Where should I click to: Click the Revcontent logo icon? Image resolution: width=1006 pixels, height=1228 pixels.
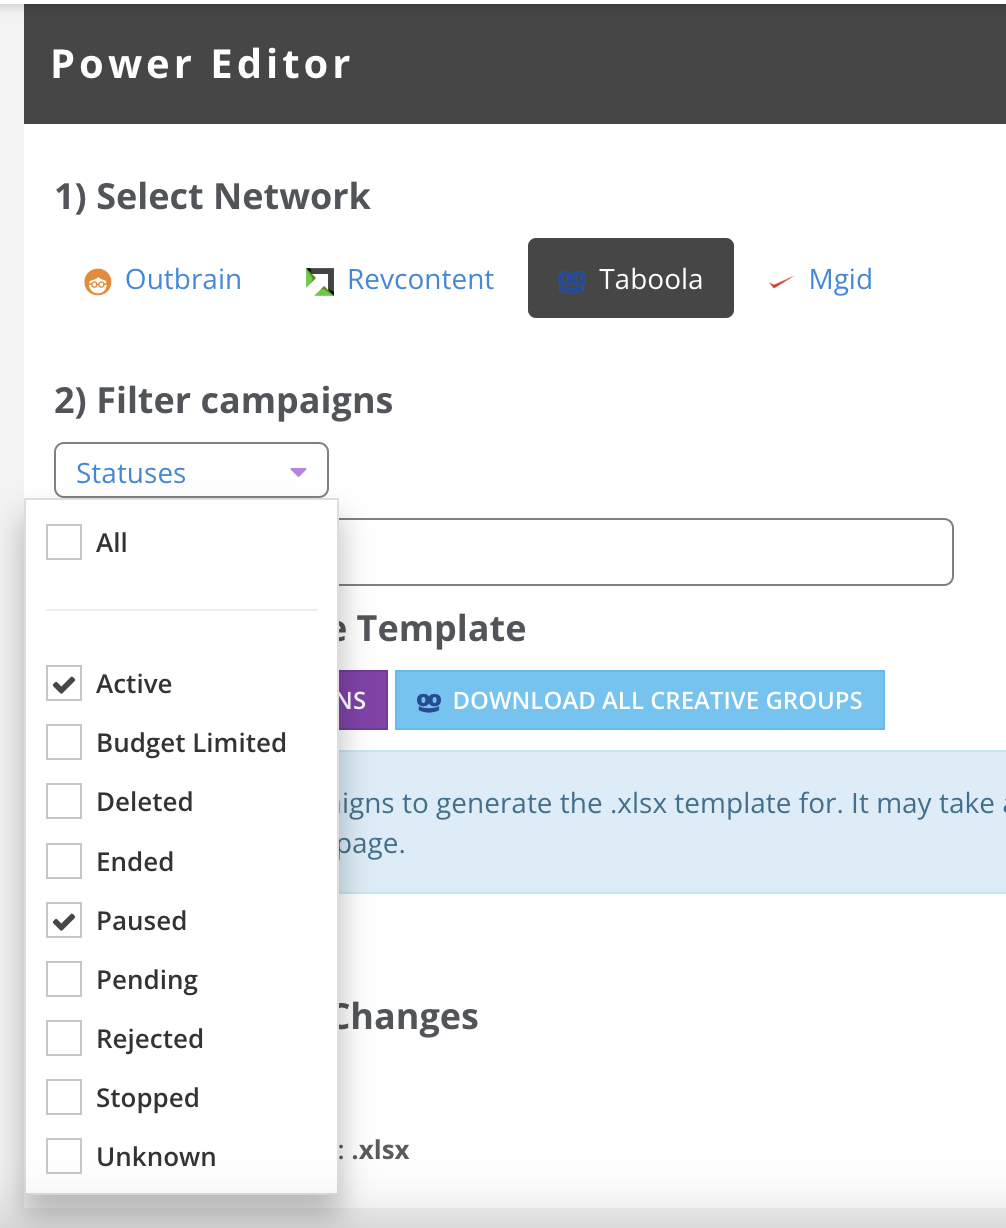pos(319,281)
